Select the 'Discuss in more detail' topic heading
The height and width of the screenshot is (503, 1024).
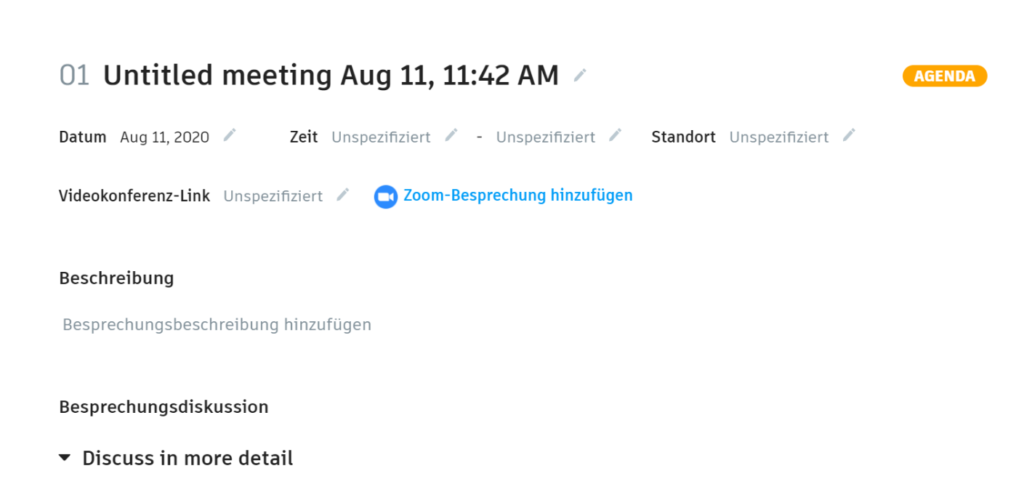(x=188, y=458)
